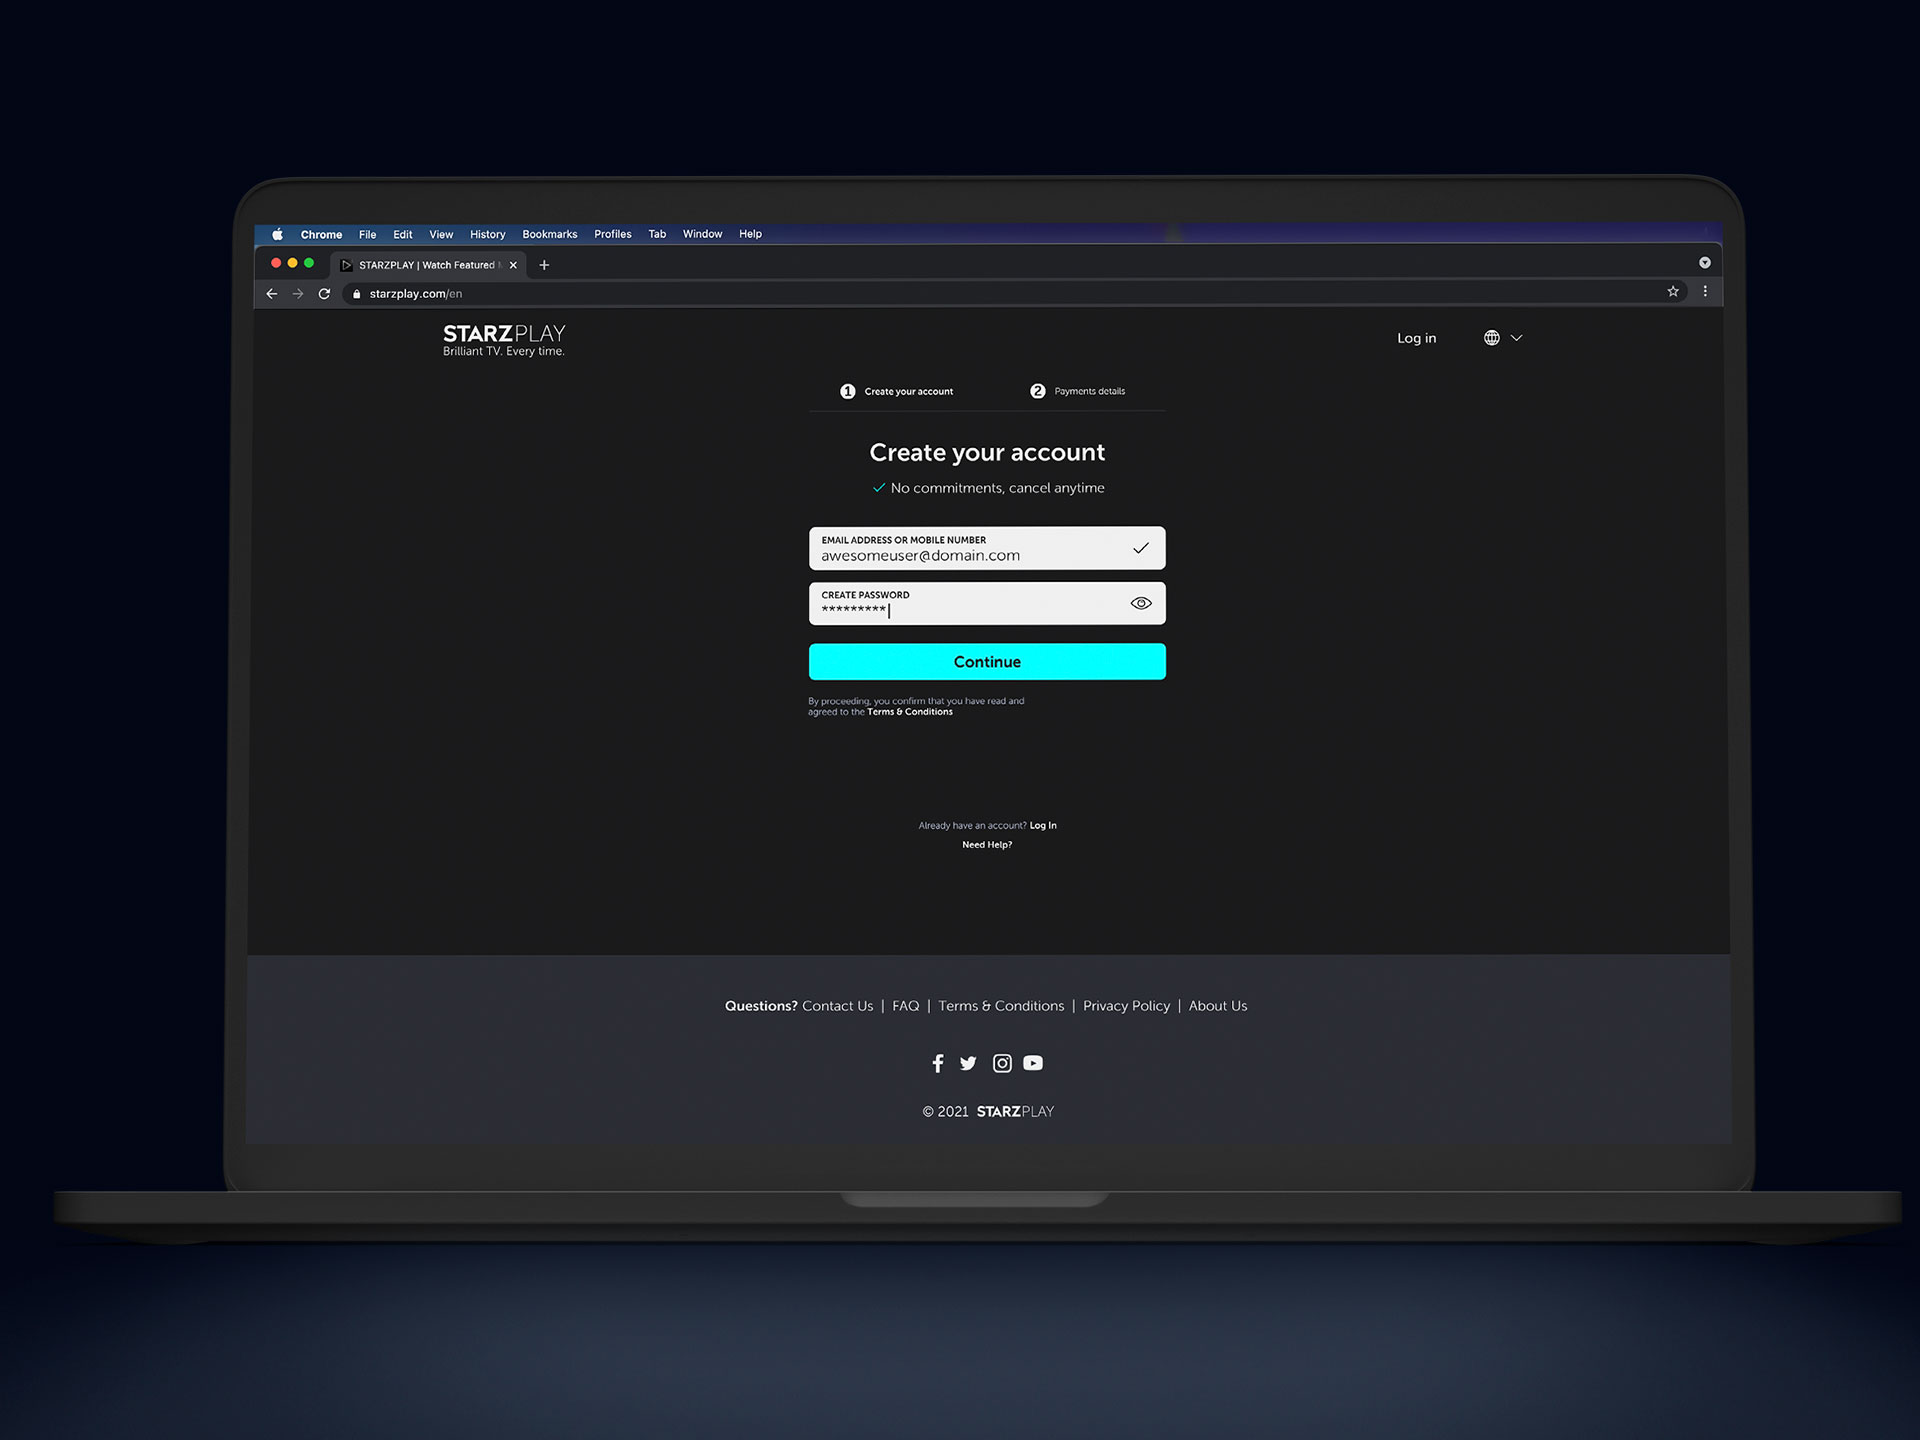
Task: Open the History menu in the menu bar
Action: click(x=487, y=234)
